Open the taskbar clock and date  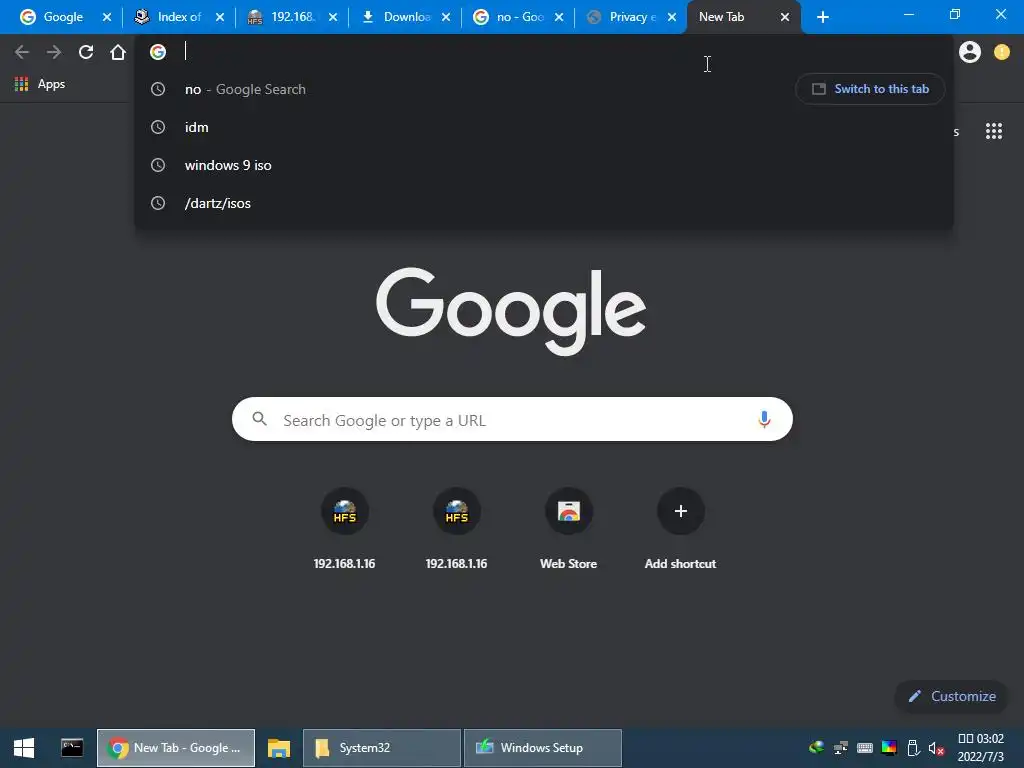980,748
